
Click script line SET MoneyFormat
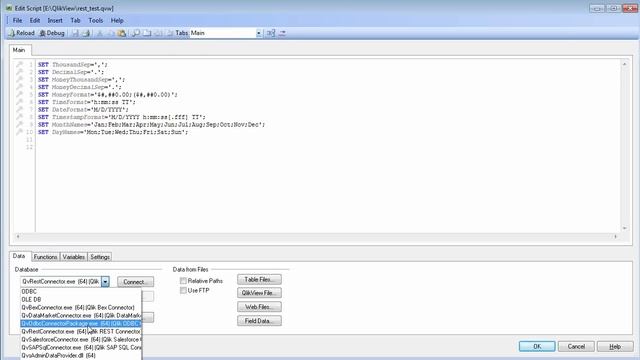[108, 95]
